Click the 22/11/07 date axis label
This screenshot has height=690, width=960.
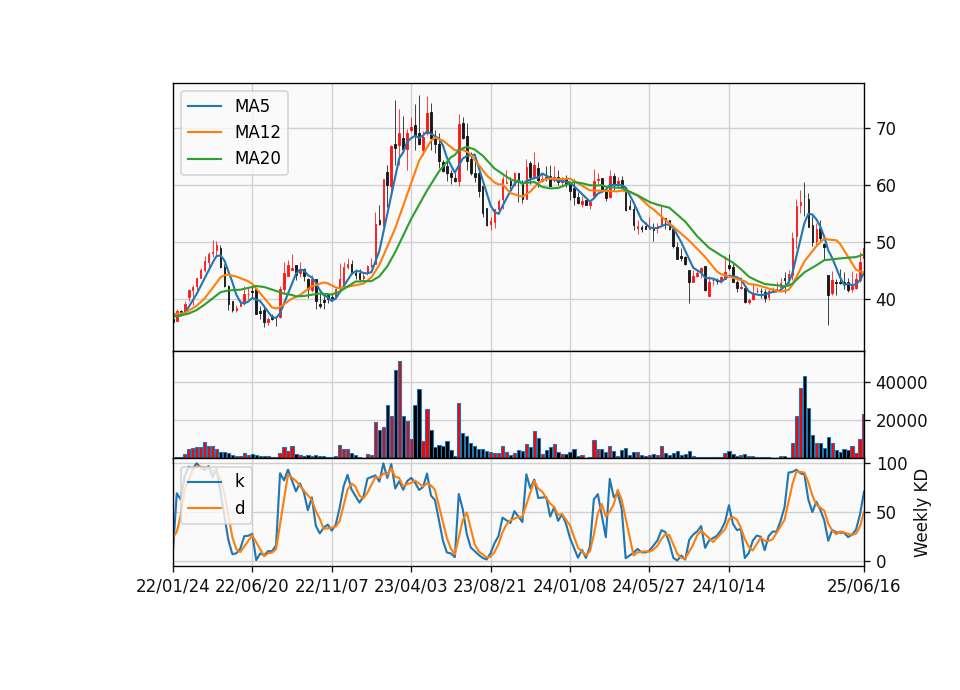[x=332, y=586]
